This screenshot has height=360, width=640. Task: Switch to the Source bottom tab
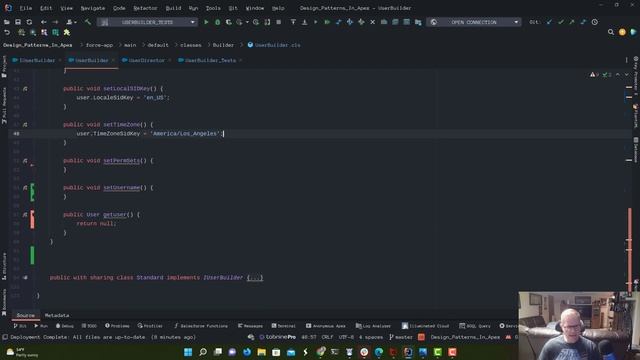(25, 315)
